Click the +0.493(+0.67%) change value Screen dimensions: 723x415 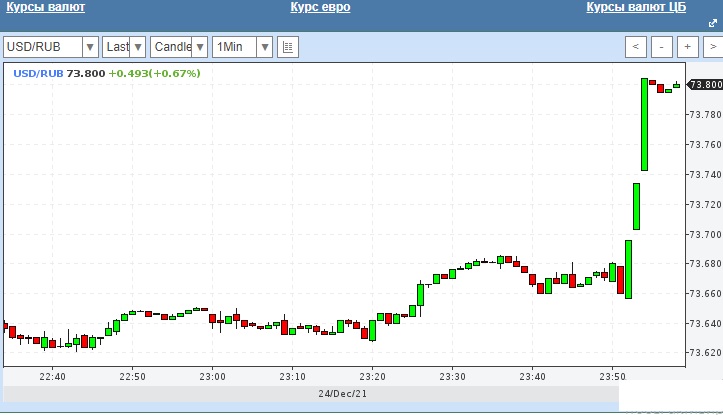click(154, 73)
